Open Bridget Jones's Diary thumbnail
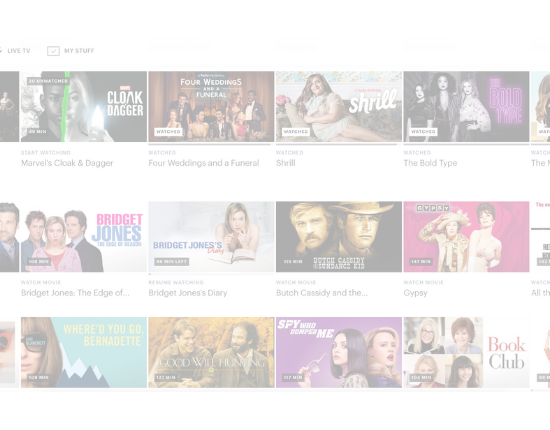Image resolution: width=550 pixels, height=430 pixels. click(211, 237)
